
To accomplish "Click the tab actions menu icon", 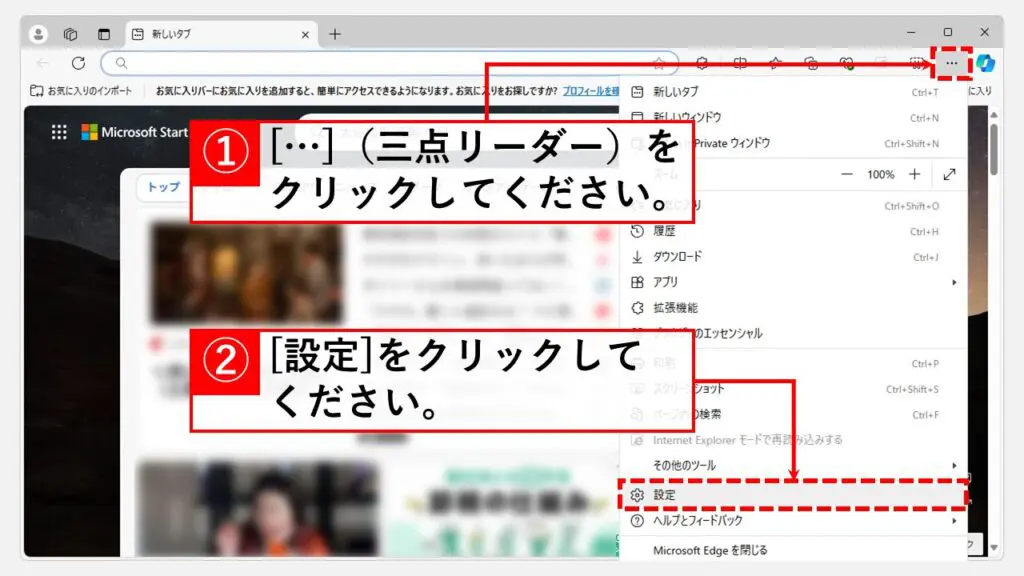I will click(x=103, y=34).
